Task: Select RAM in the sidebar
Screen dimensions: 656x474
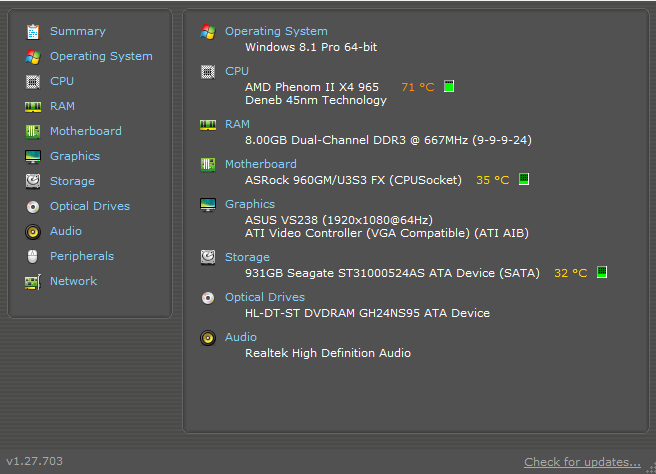Action: click(62, 106)
